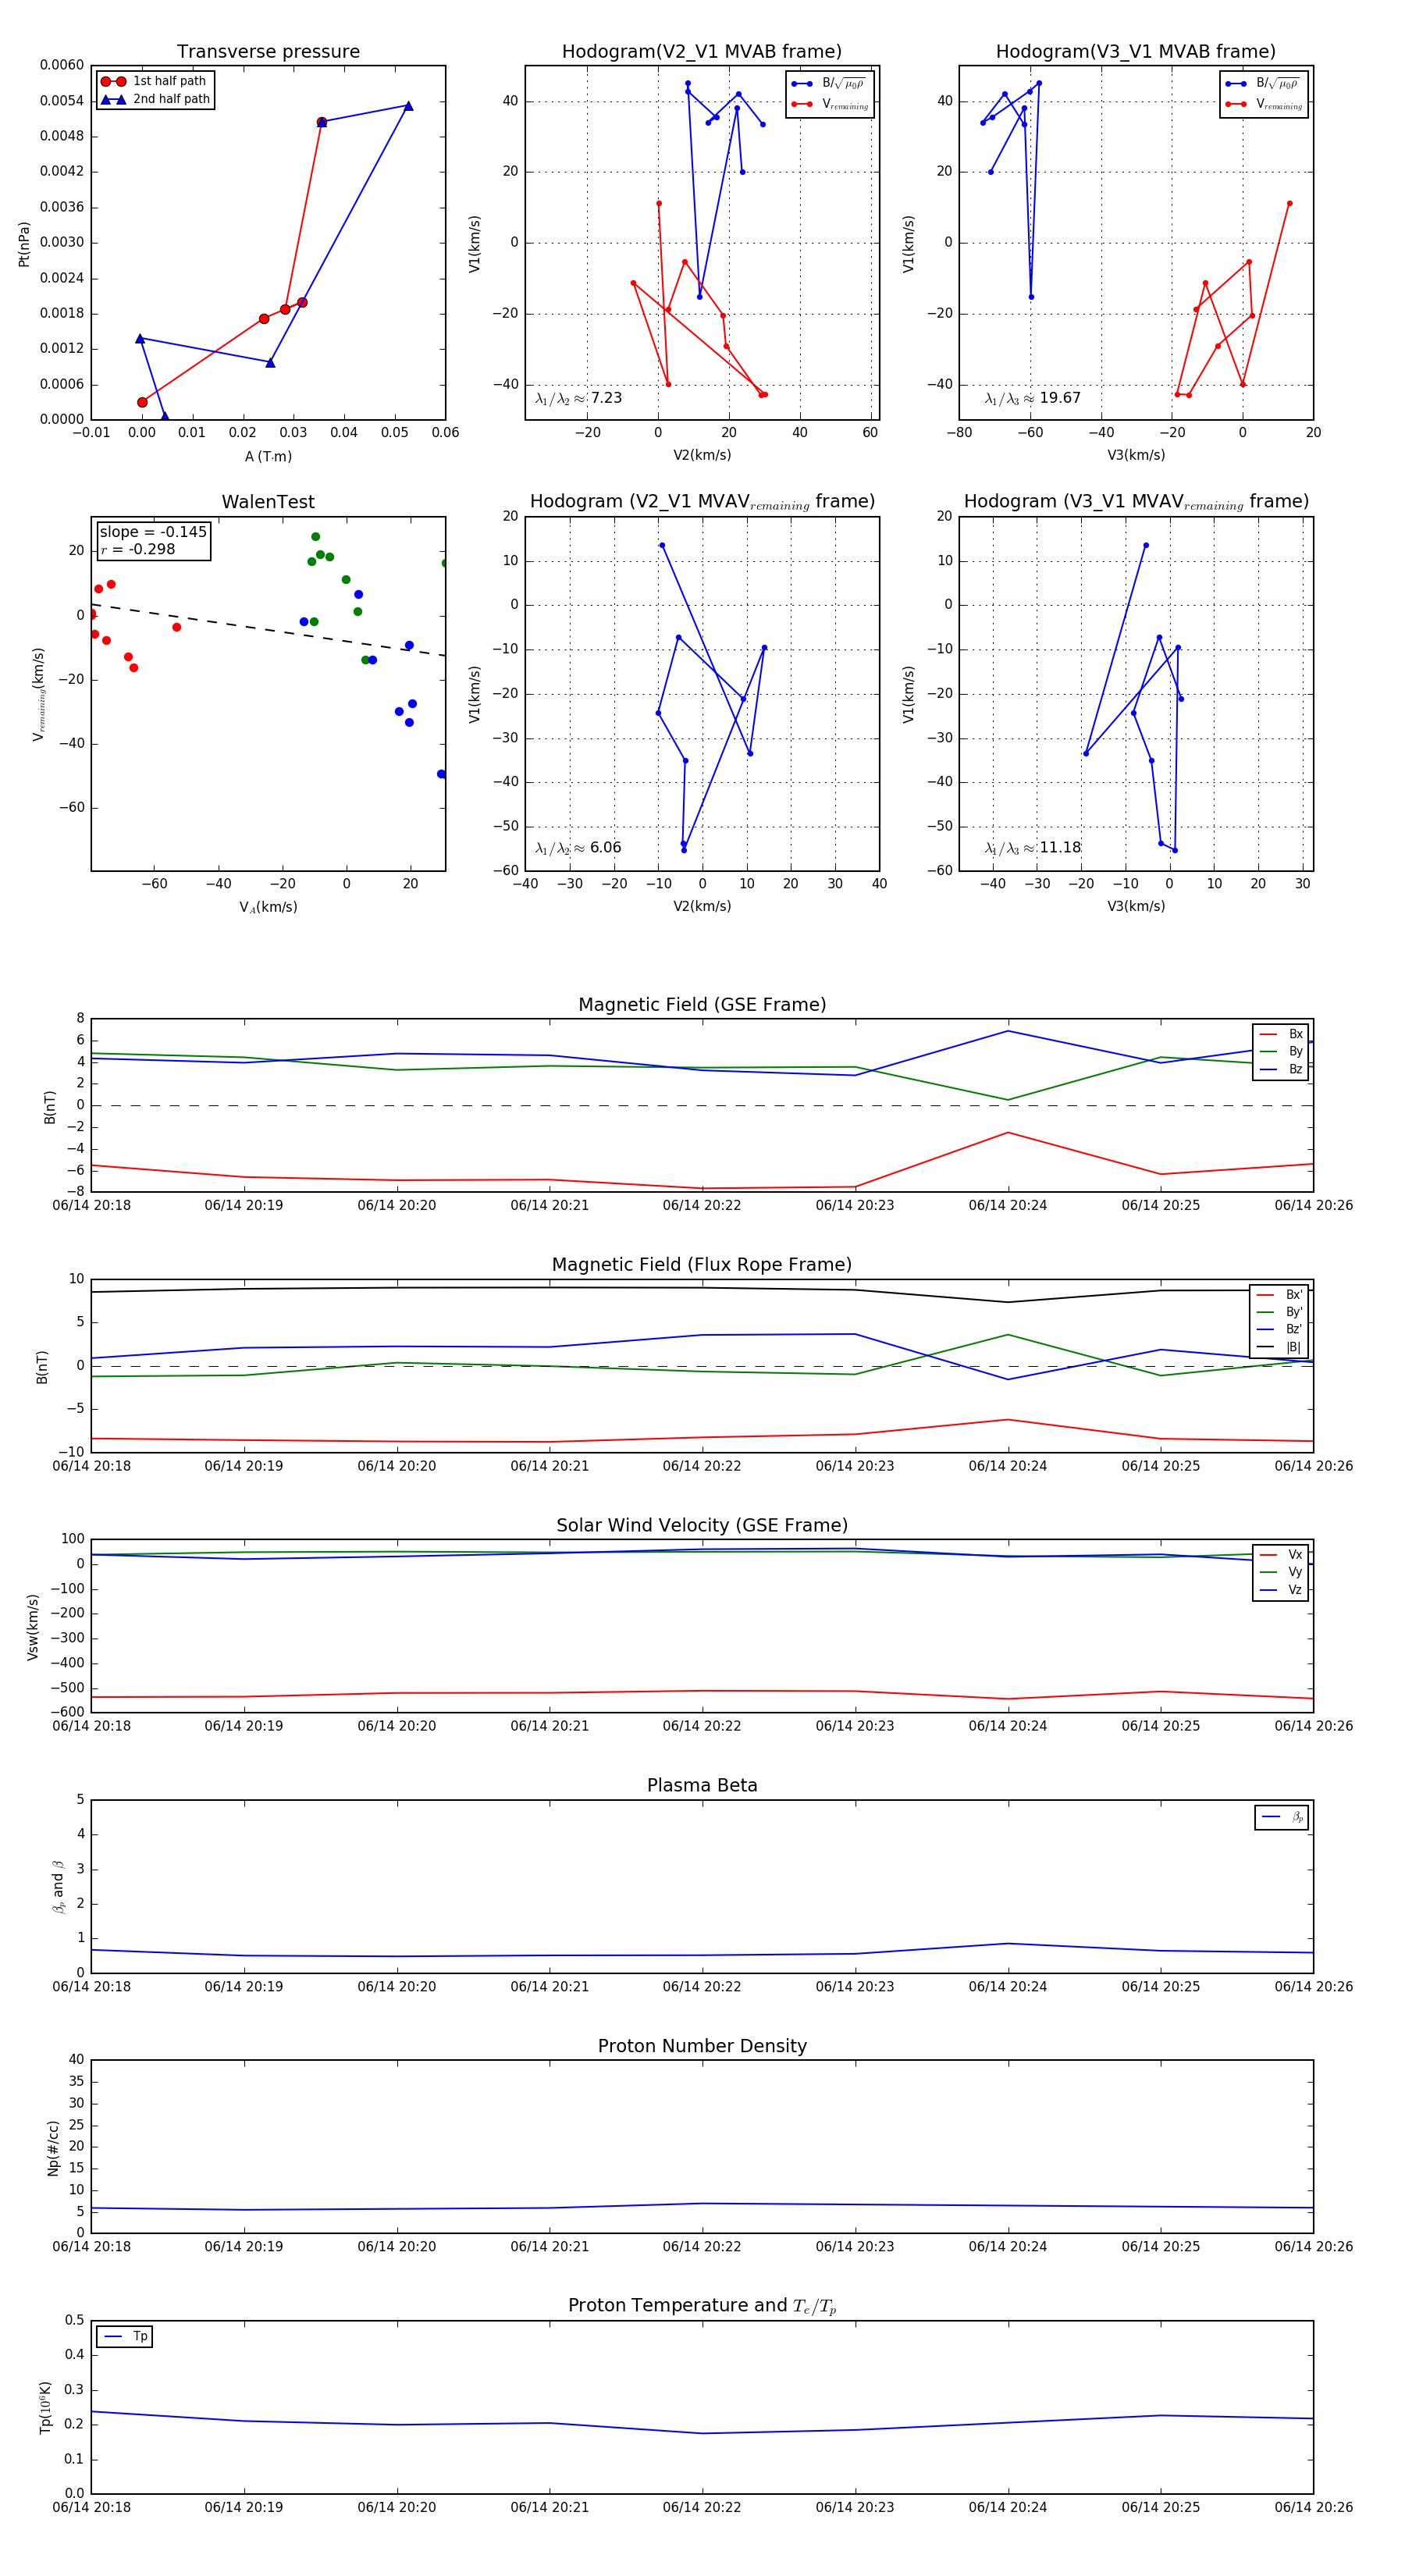
Task: Click the "V_A(km/s)" x-axis label of WalenTest
Action: click(268, 907)
